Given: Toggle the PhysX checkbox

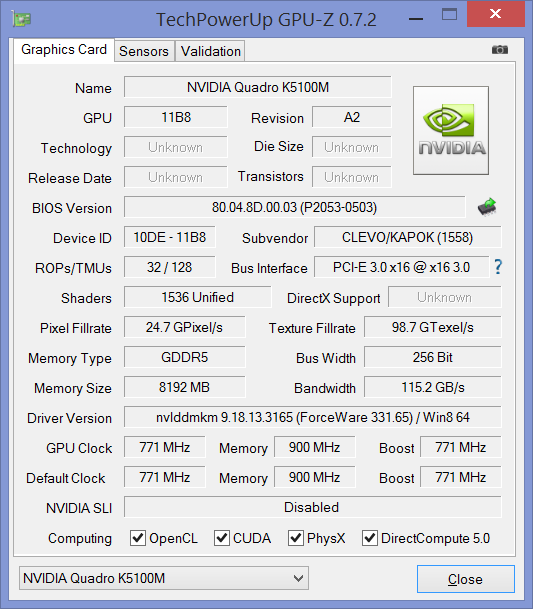Looking at the screenshot, I should pos(296,538).
